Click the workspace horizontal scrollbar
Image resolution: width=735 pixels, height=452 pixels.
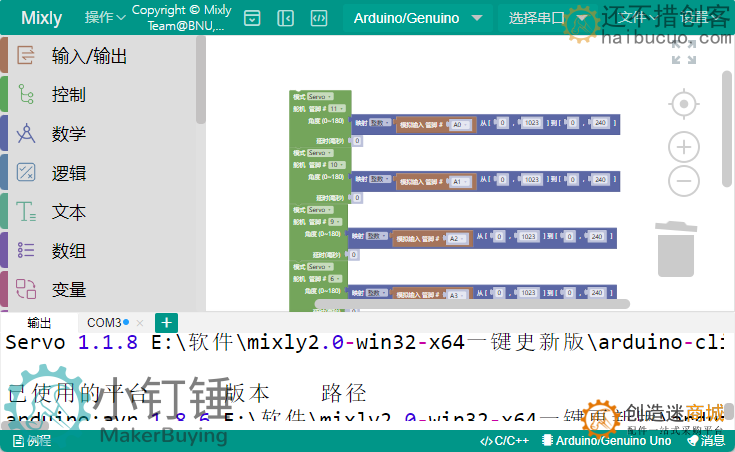tap(472, 304)
